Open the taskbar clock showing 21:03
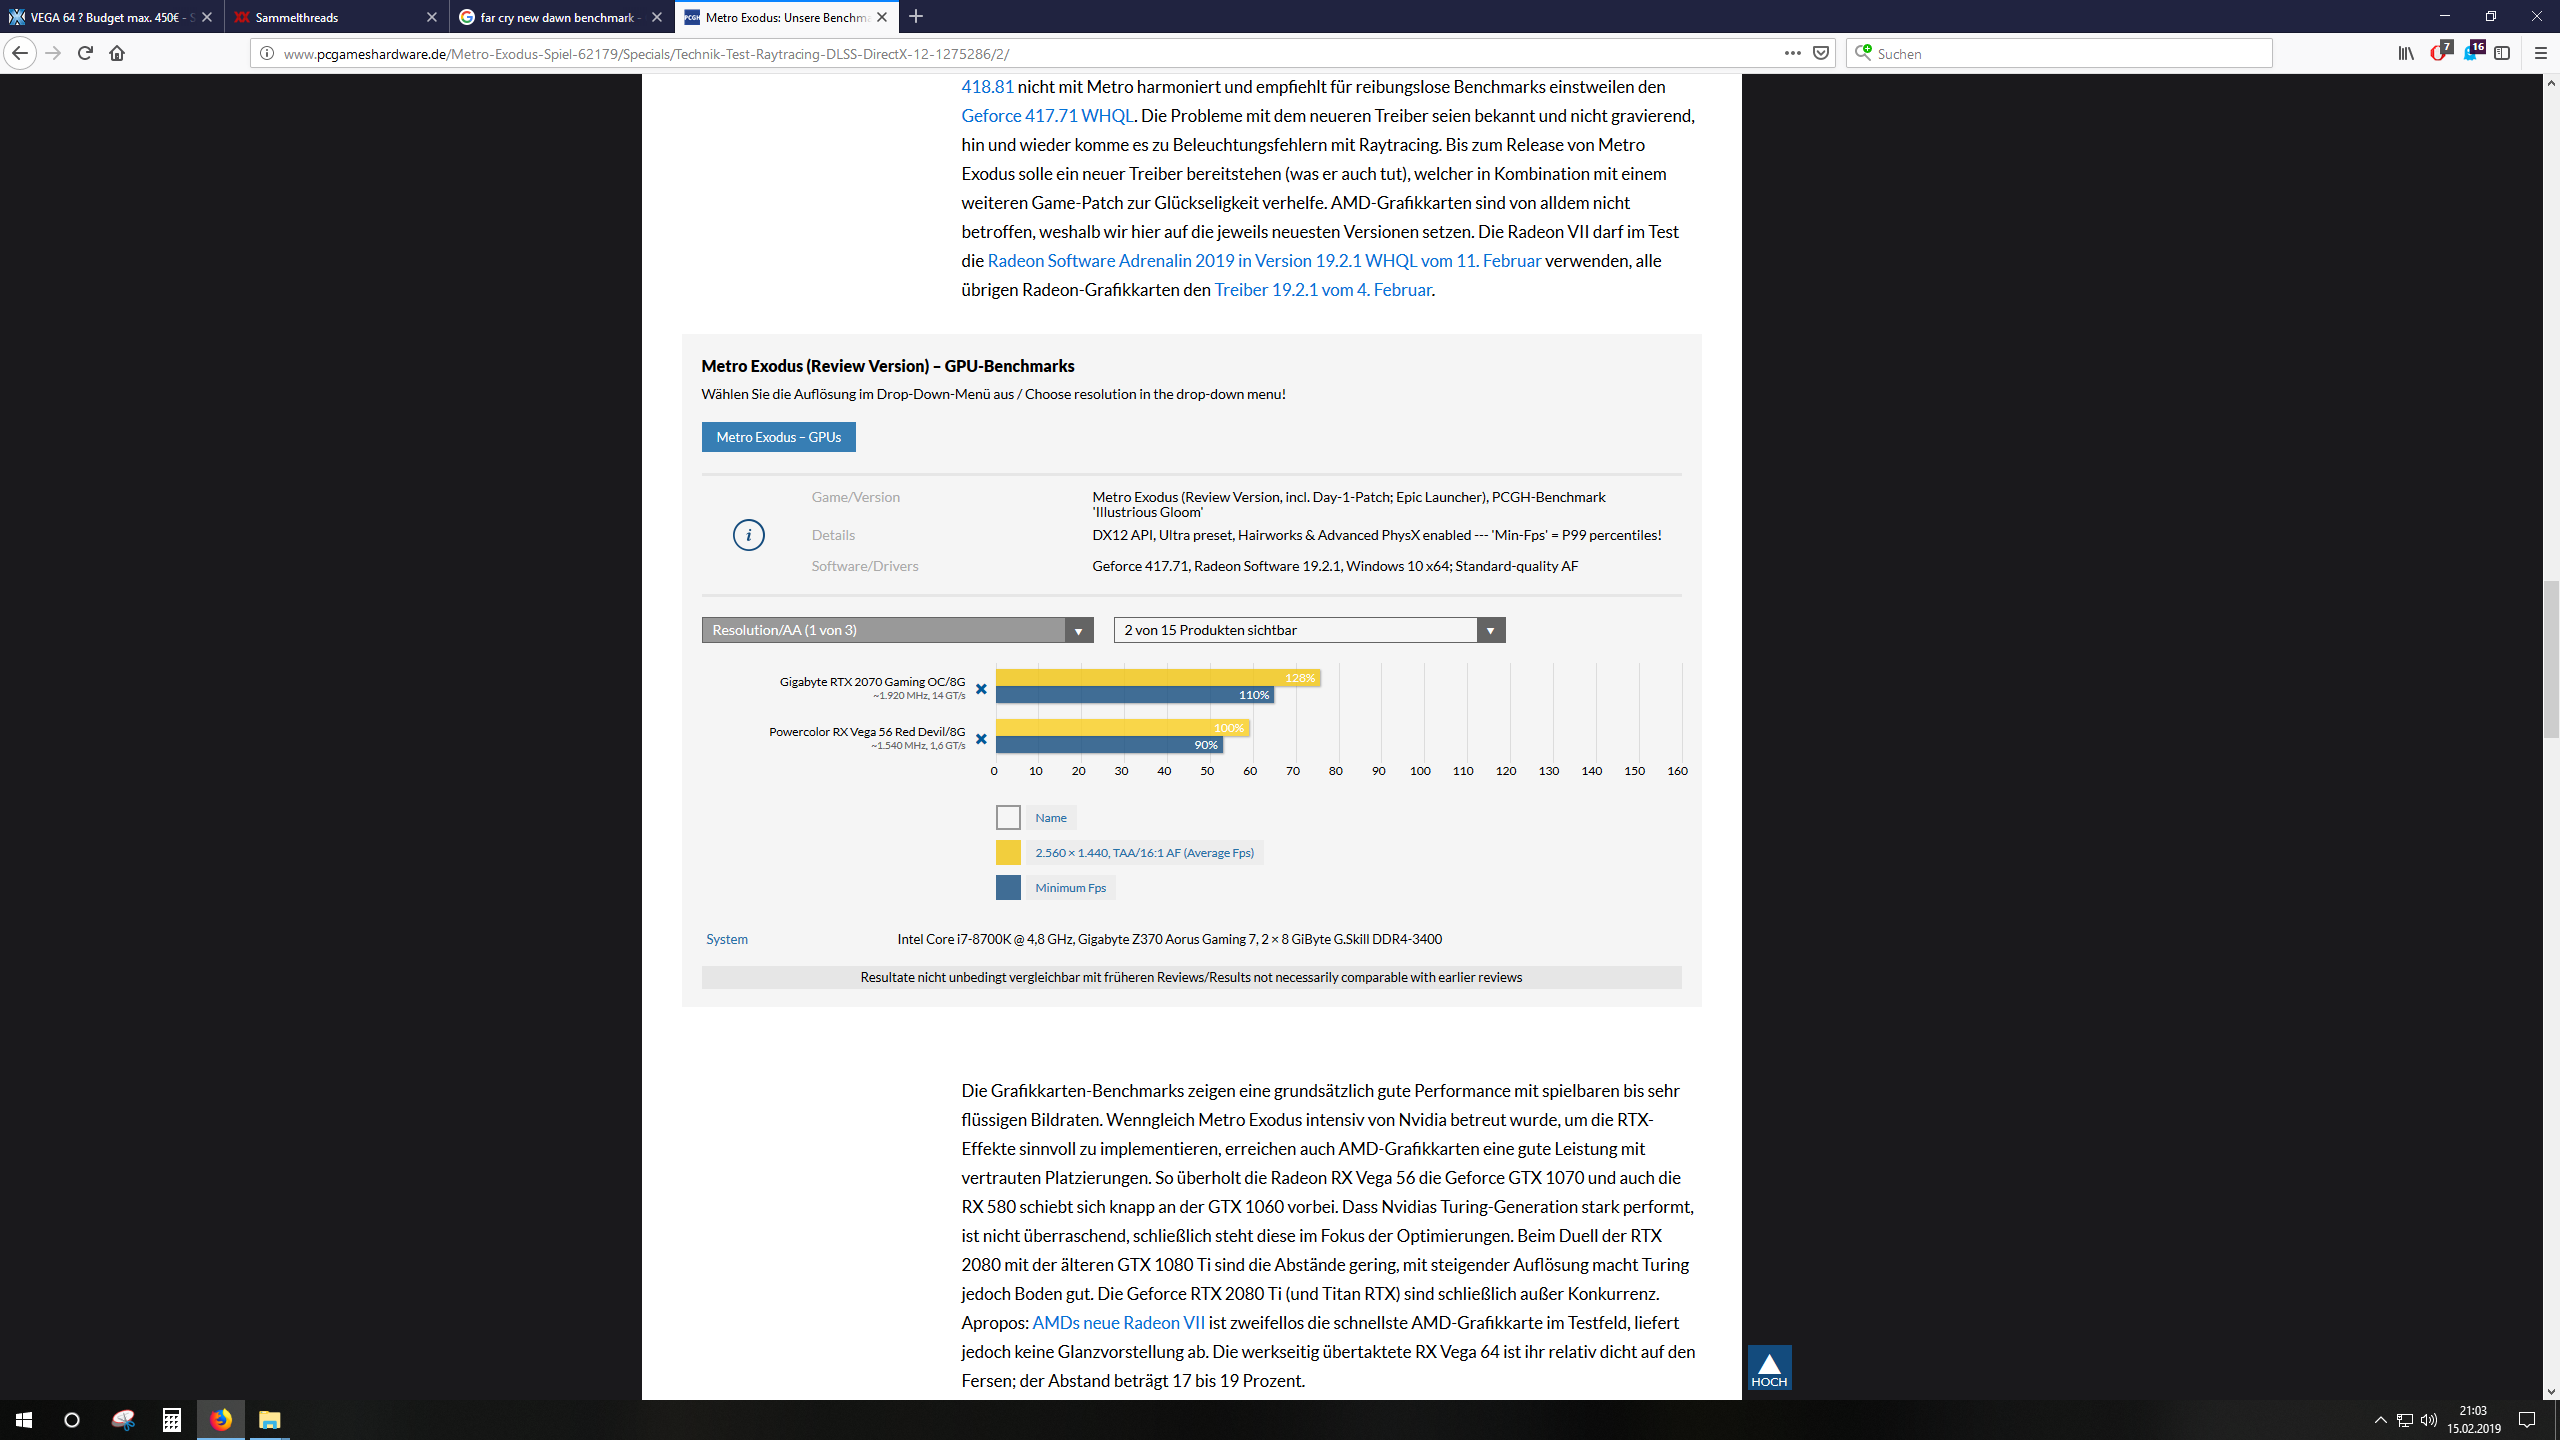This screenshot has width=2560, height=1440. (2474, 1420)
